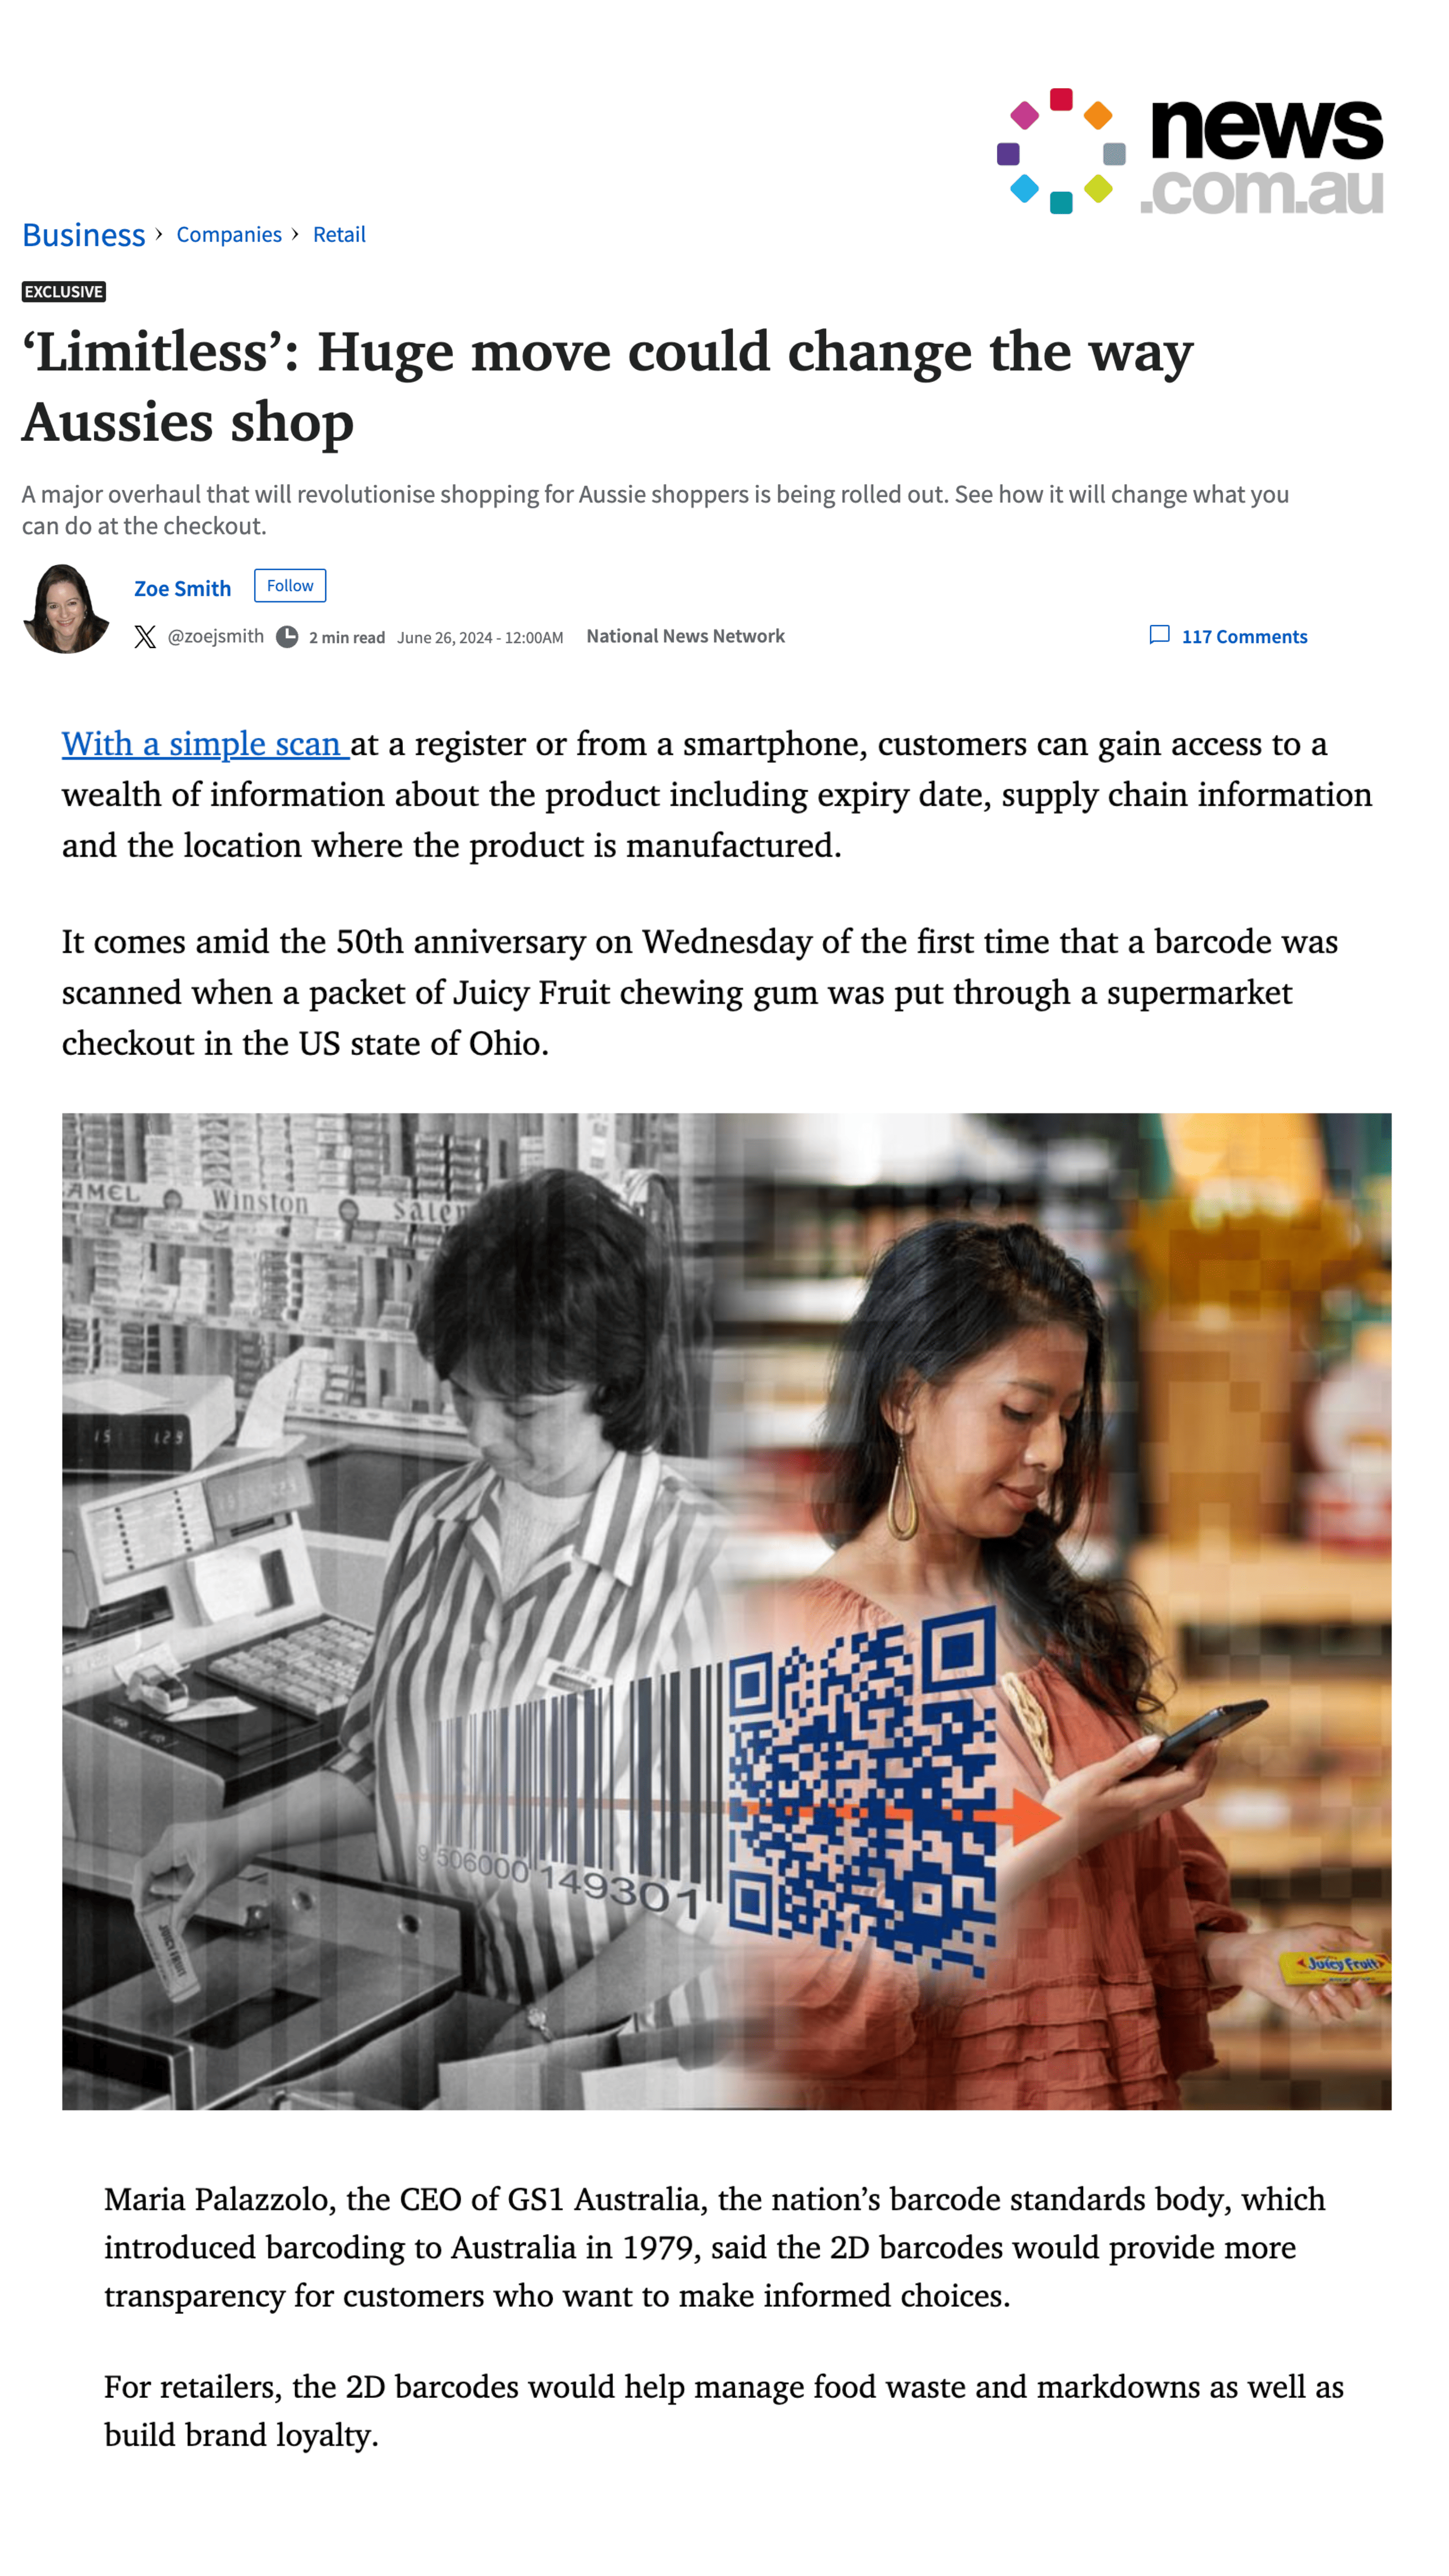Click the clock read-time icon
1449x2576 pixels.
[287, 637]
